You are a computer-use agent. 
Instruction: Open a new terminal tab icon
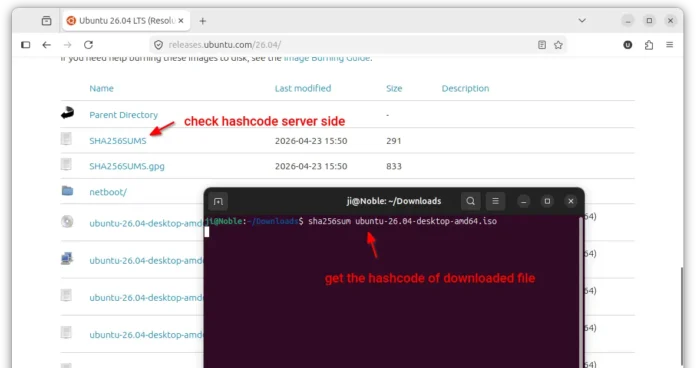(218, 201)
